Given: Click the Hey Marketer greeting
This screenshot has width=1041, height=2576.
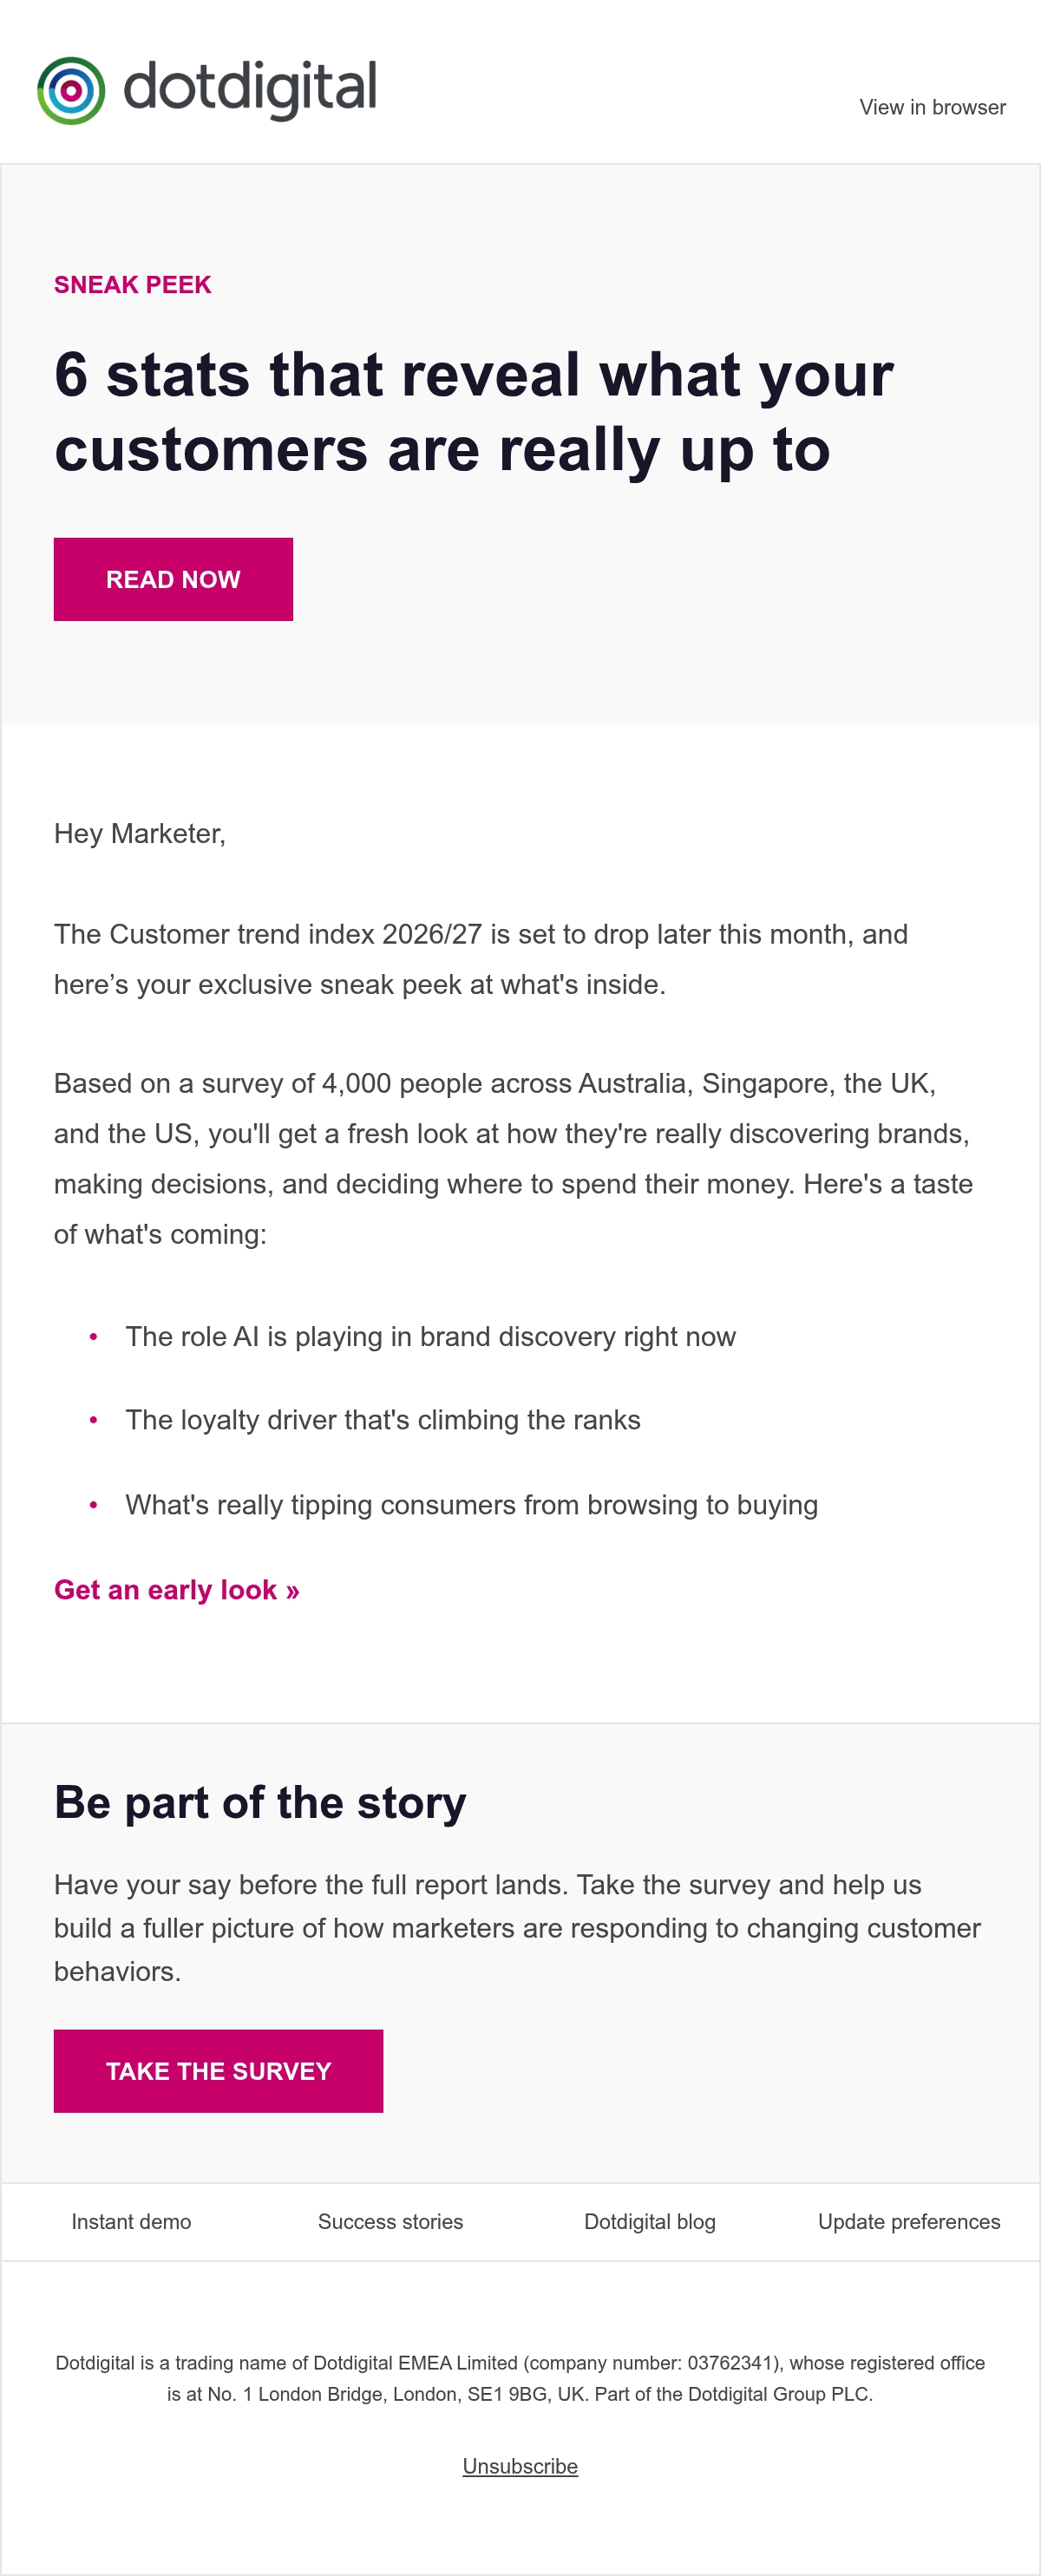Looking at the screenshot, I should tap(140, 834).
